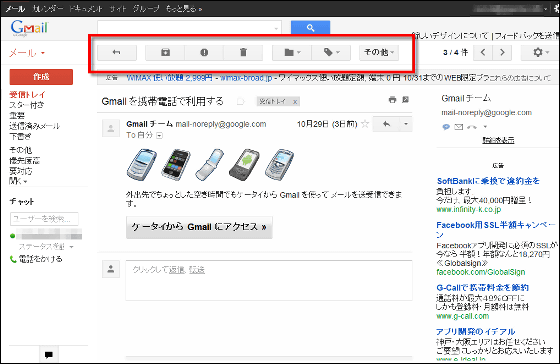Click the blue search button

coord(310,28)
